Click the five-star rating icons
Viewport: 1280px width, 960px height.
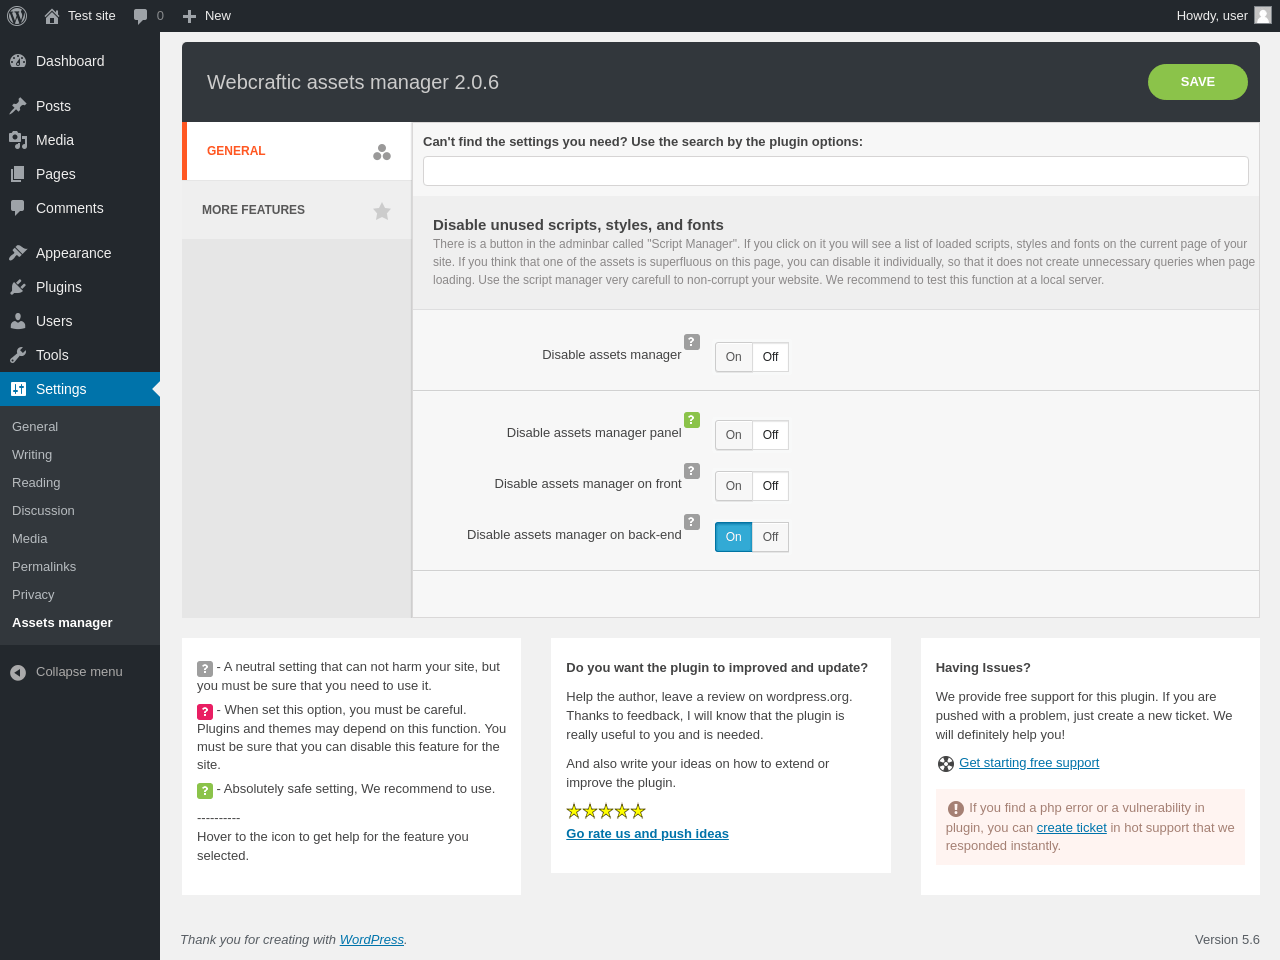(606, 811)
